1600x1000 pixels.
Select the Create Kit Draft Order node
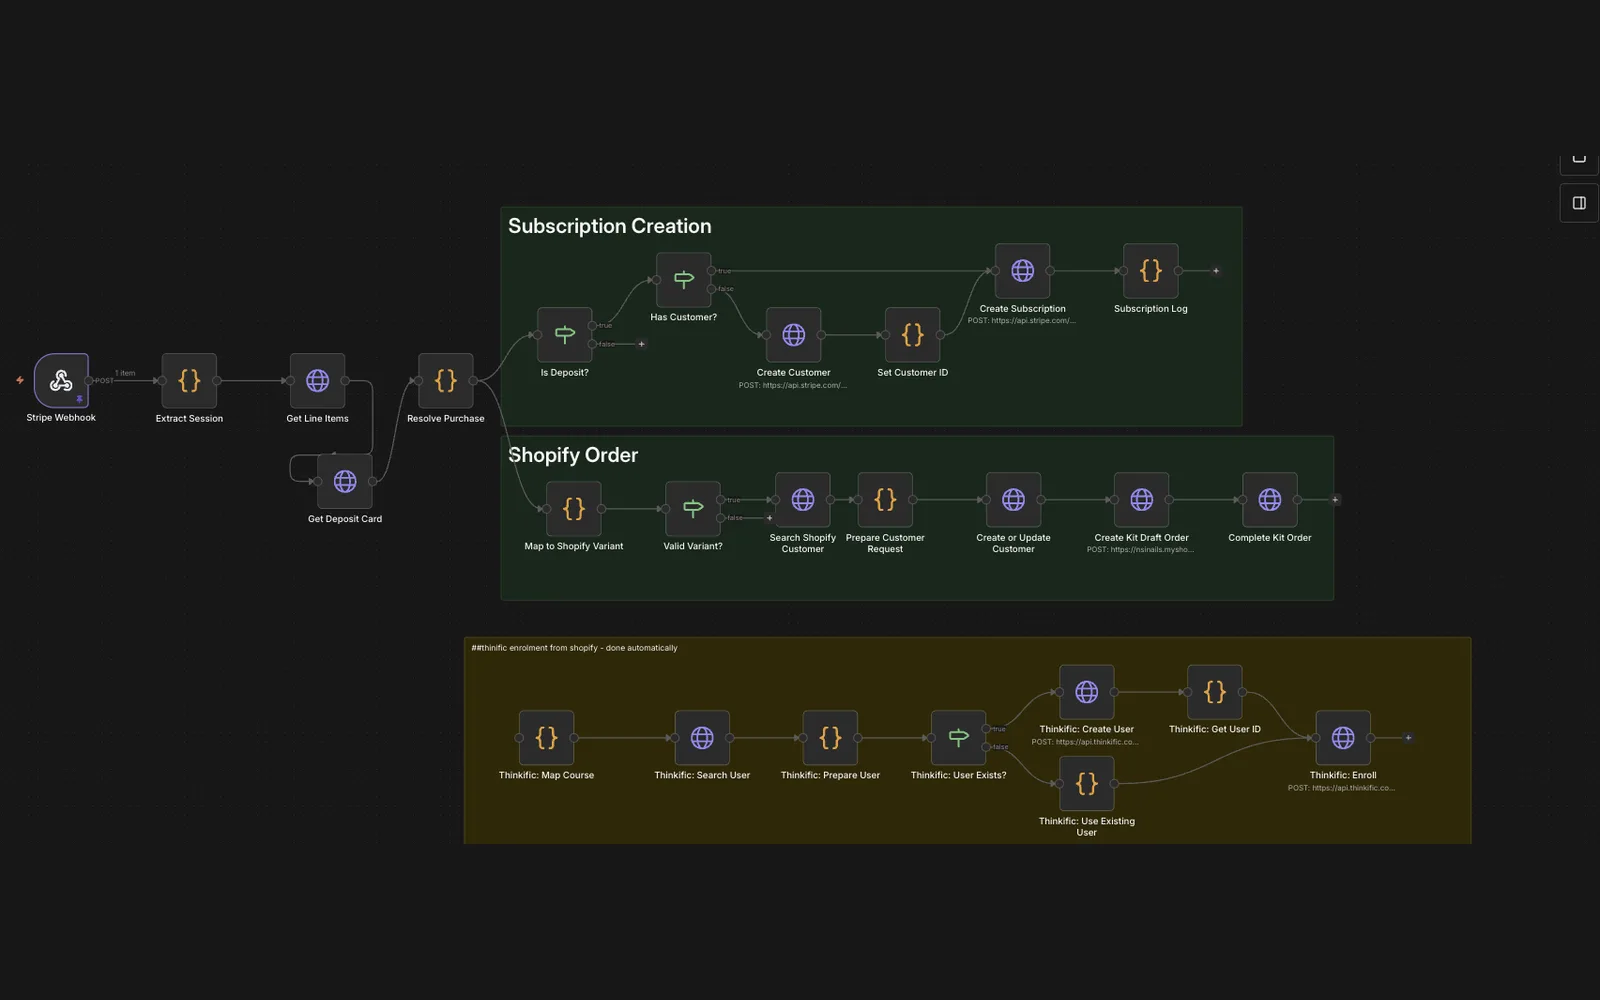1141,500
